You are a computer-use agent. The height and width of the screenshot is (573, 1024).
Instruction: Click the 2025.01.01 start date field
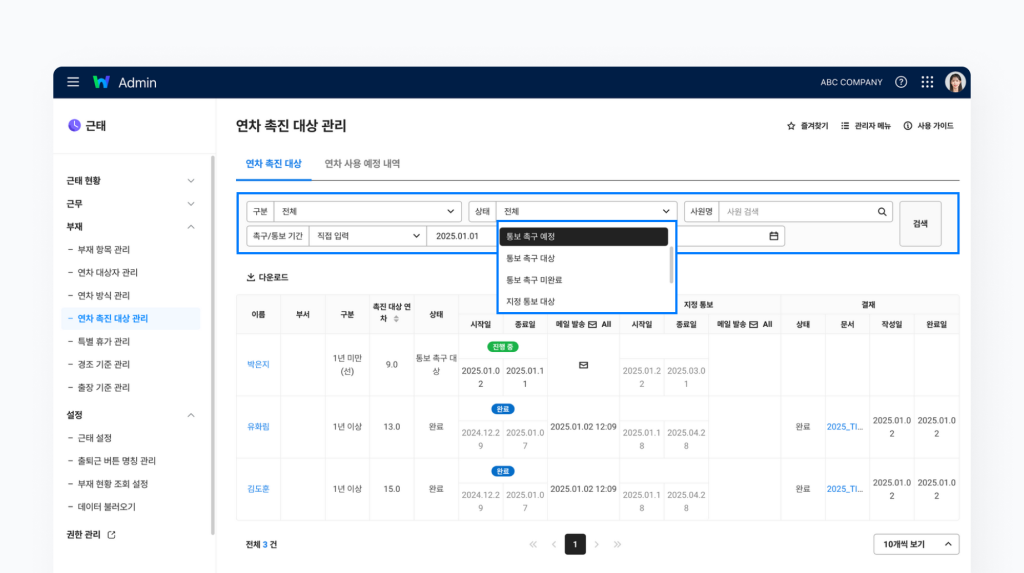[462, 236]
